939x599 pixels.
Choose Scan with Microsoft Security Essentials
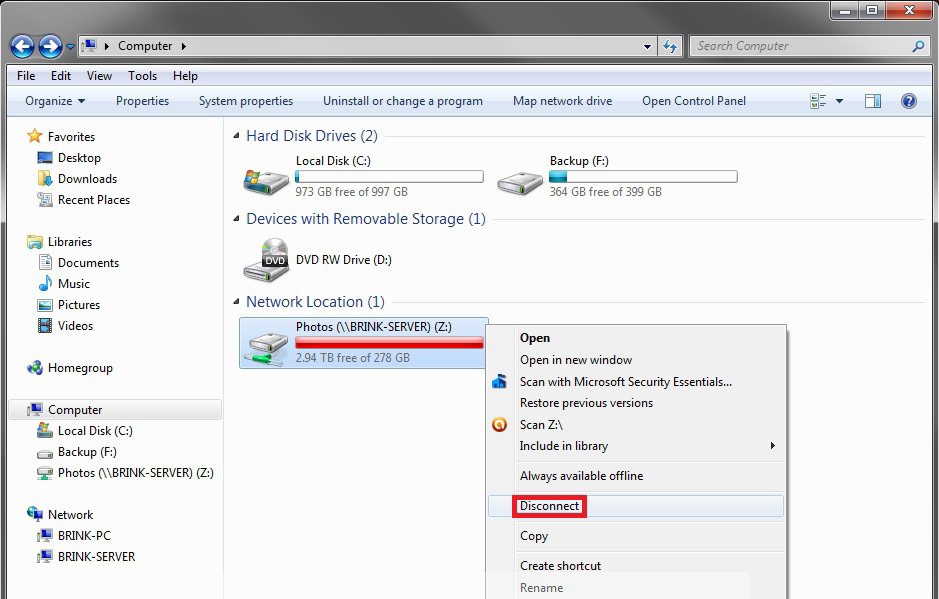click(636, 382)
